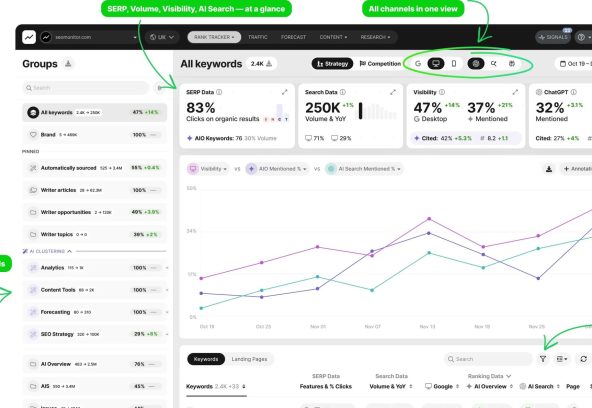
Task: Click the Groups add/download icon
Action: coord(68,63)
